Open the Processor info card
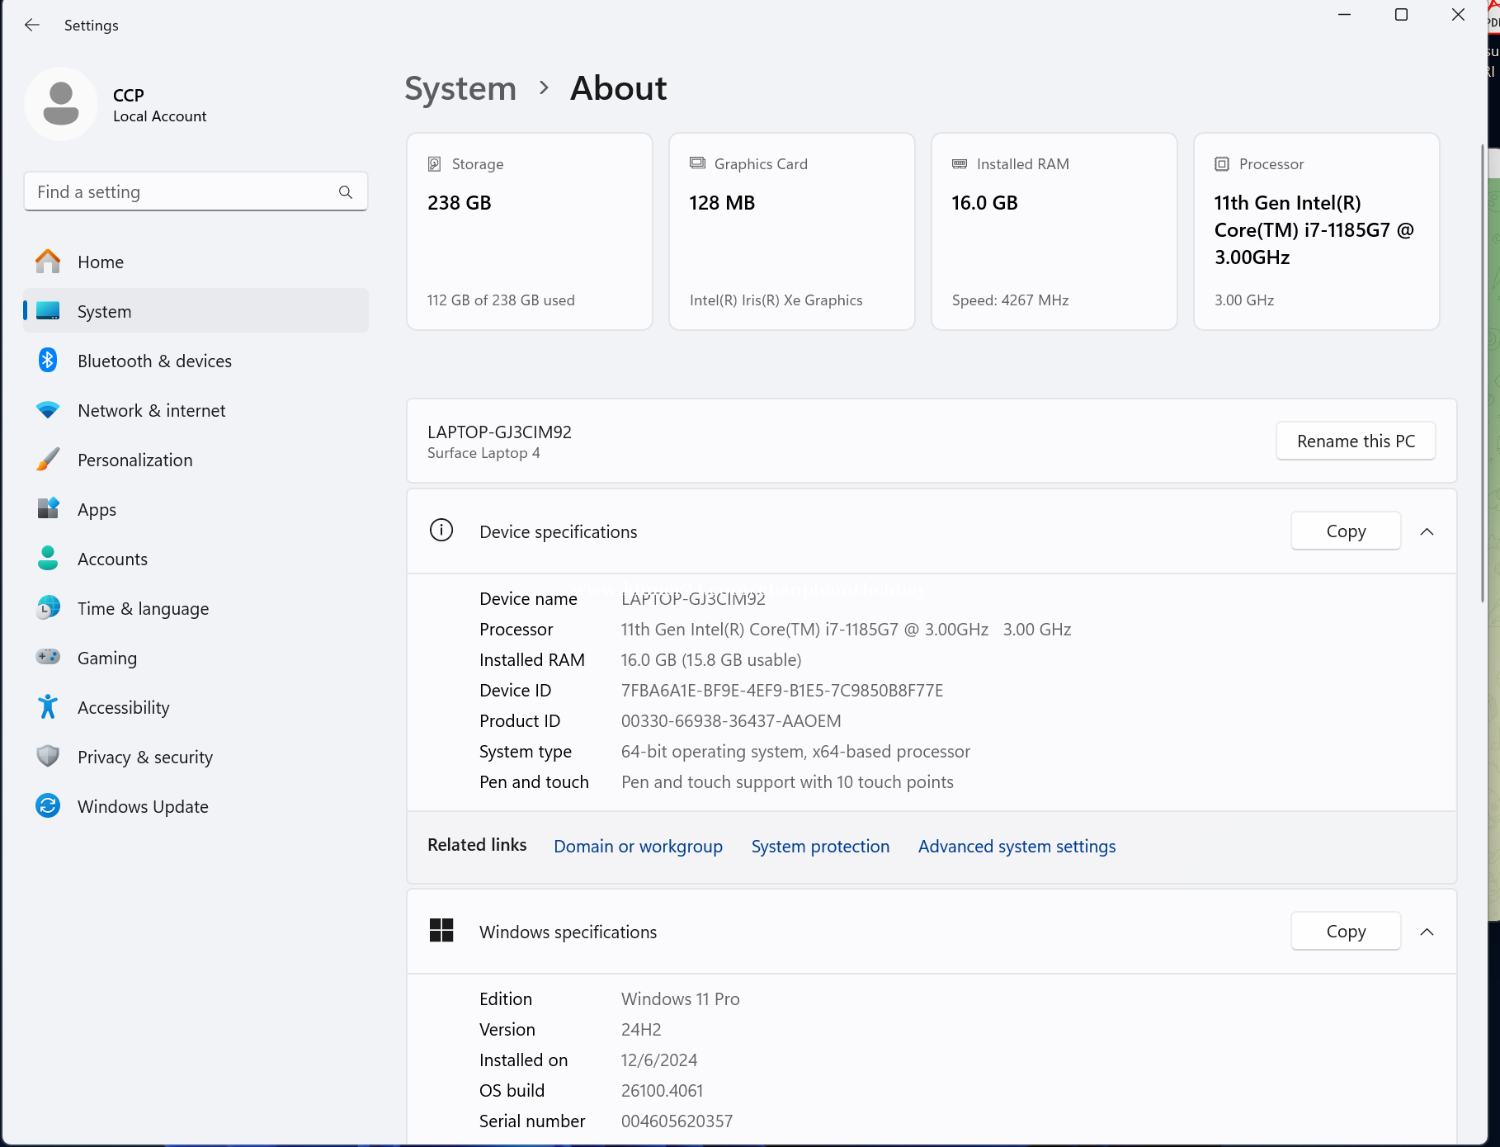The width and height of the screenshot is (1500, 1147). click(1317, 231)
